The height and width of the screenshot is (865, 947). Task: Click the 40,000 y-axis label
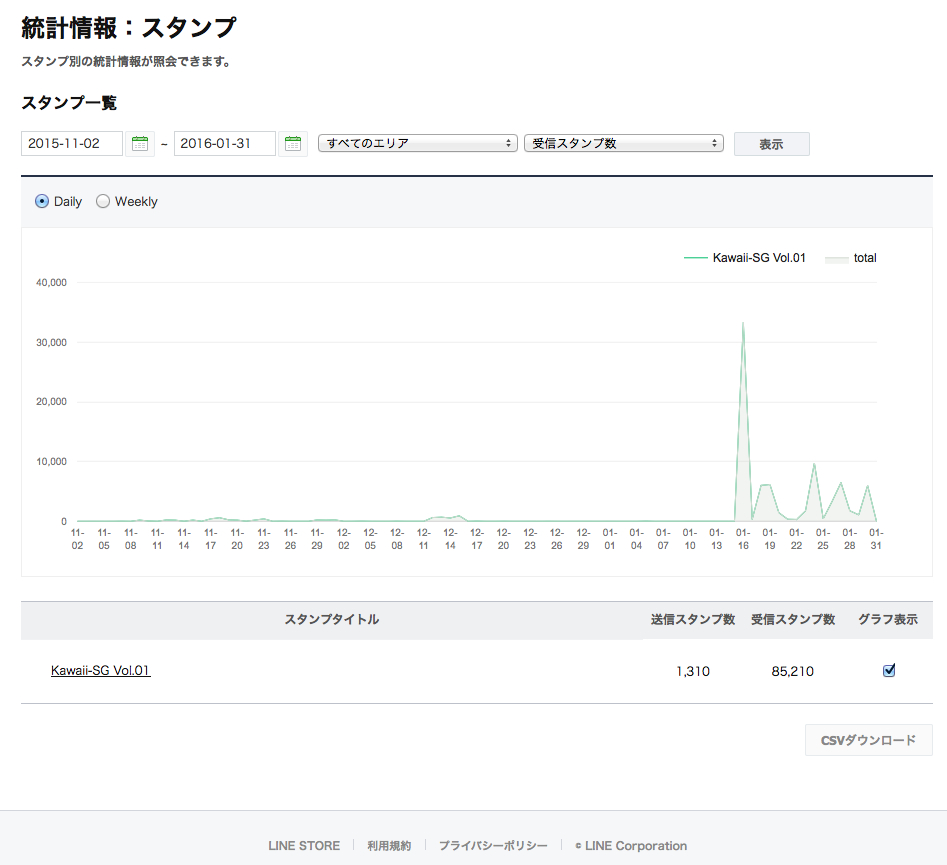pos(51,283)
